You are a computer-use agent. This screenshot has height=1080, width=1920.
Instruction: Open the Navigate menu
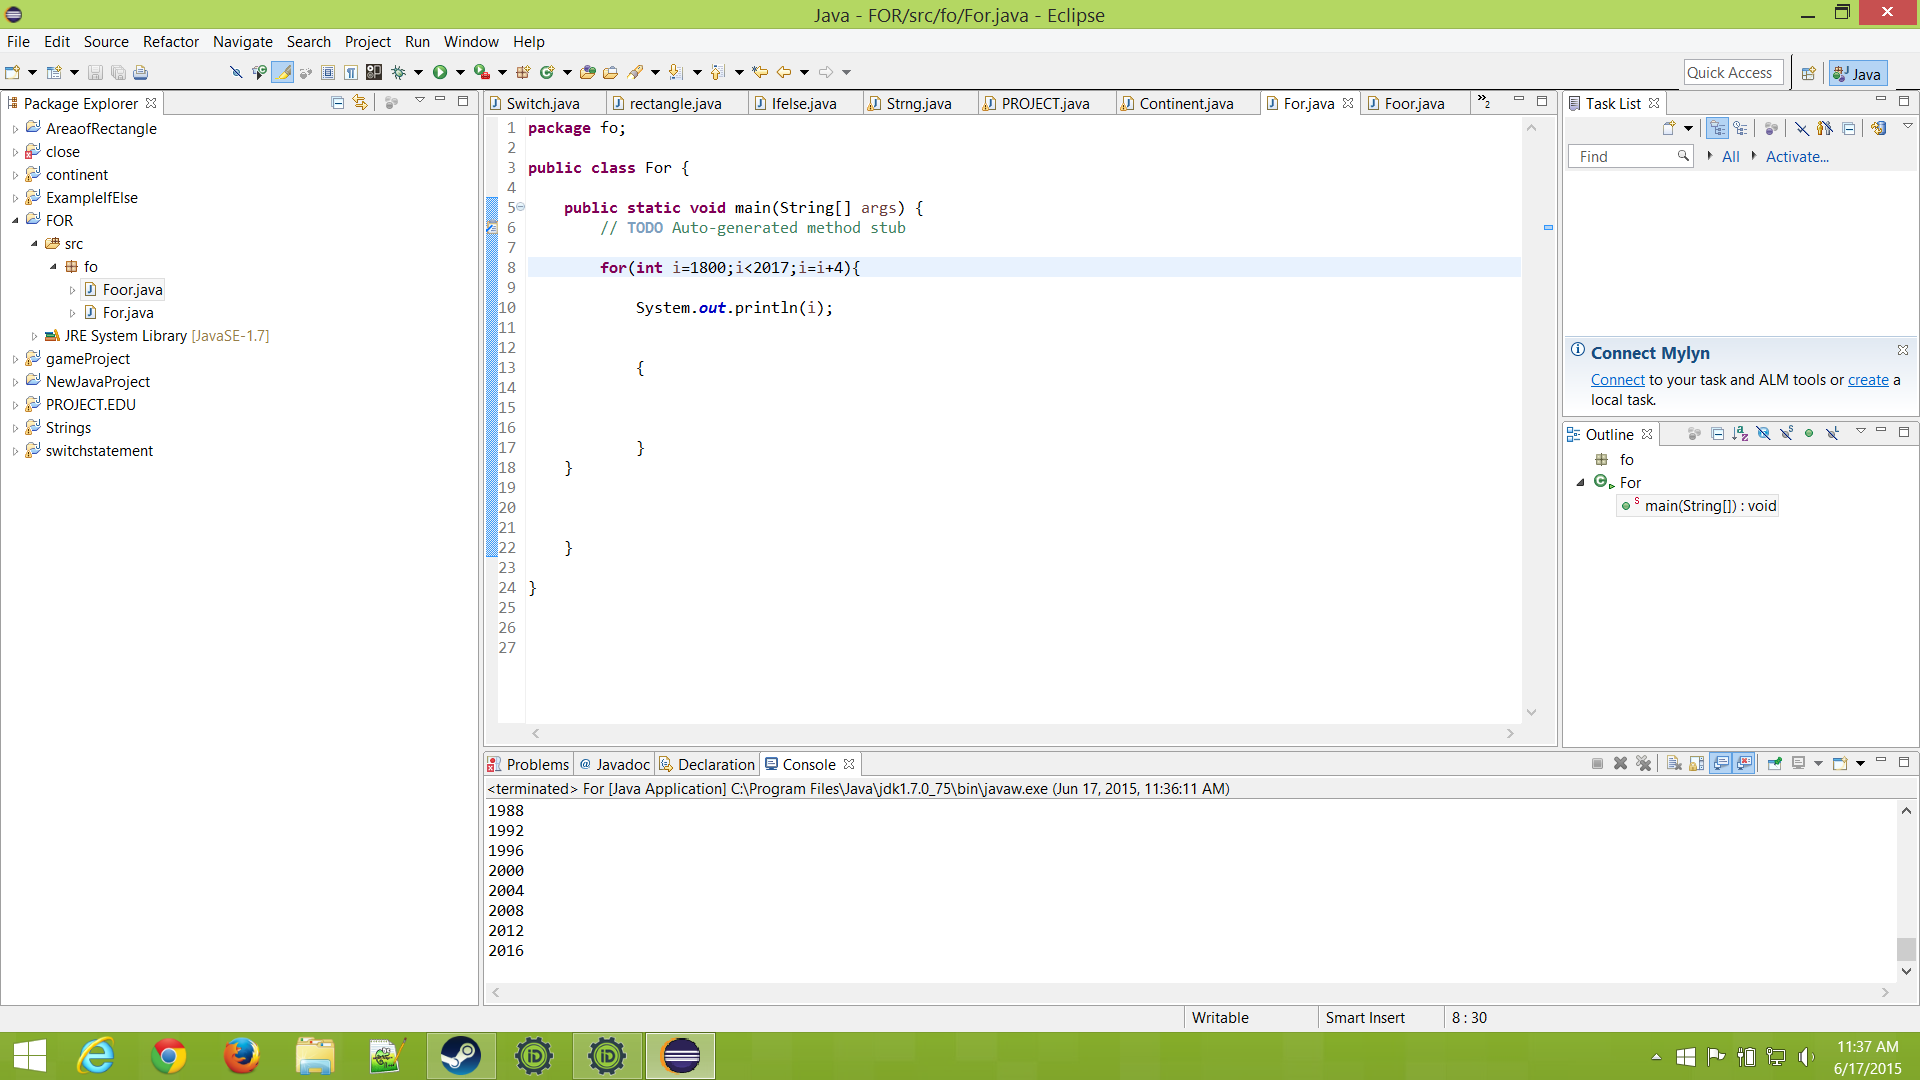click(x=242, y=41)
